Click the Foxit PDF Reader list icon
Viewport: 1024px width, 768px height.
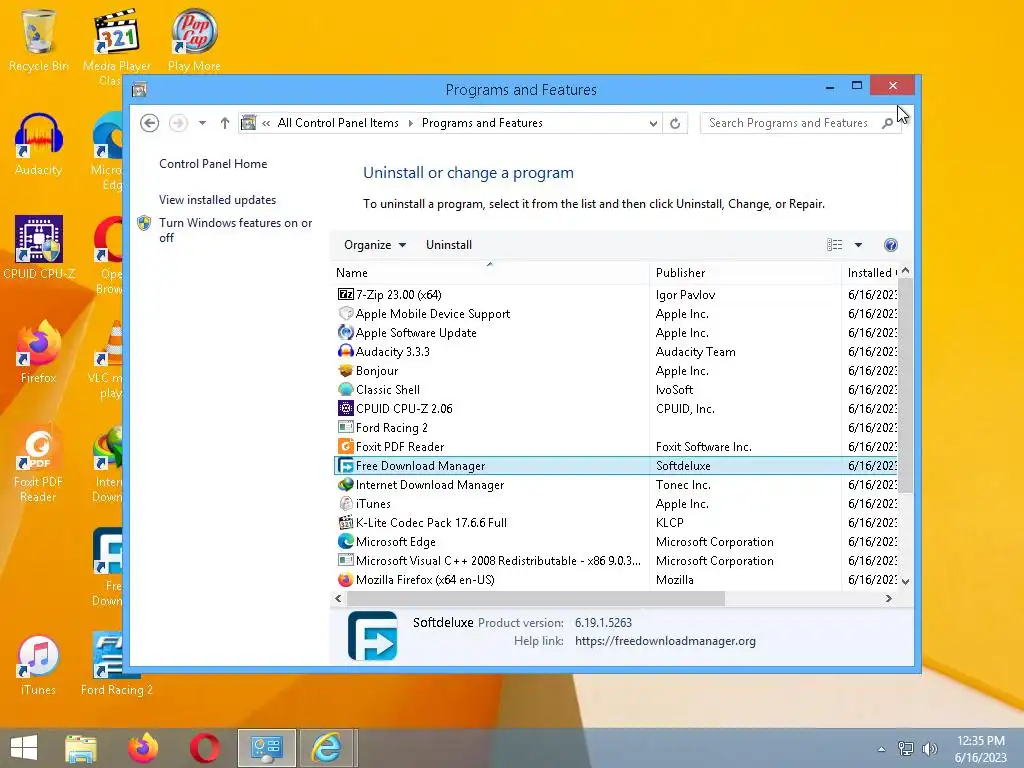(345, 447)
